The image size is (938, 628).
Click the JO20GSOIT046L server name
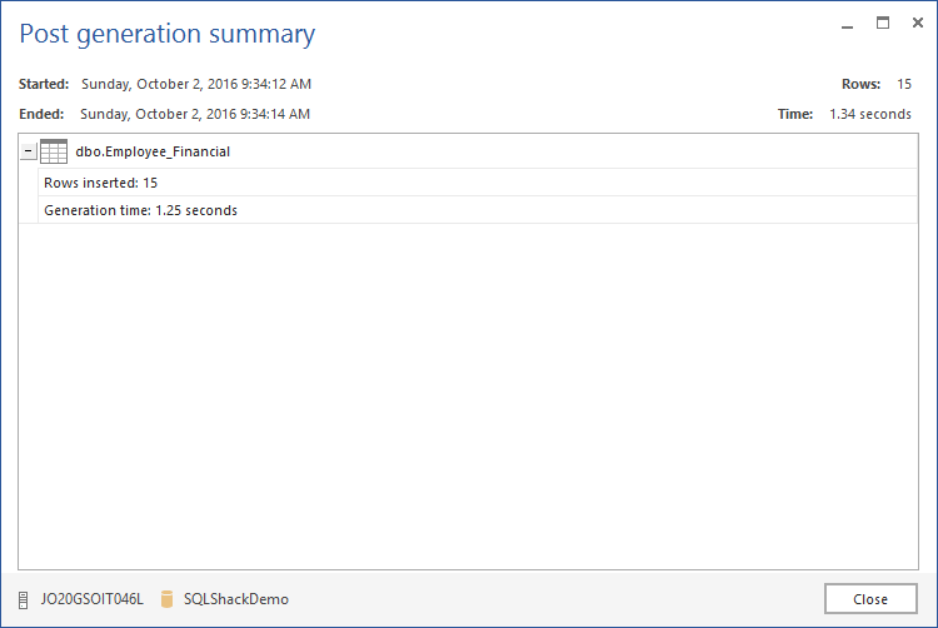tap(92, 600)
